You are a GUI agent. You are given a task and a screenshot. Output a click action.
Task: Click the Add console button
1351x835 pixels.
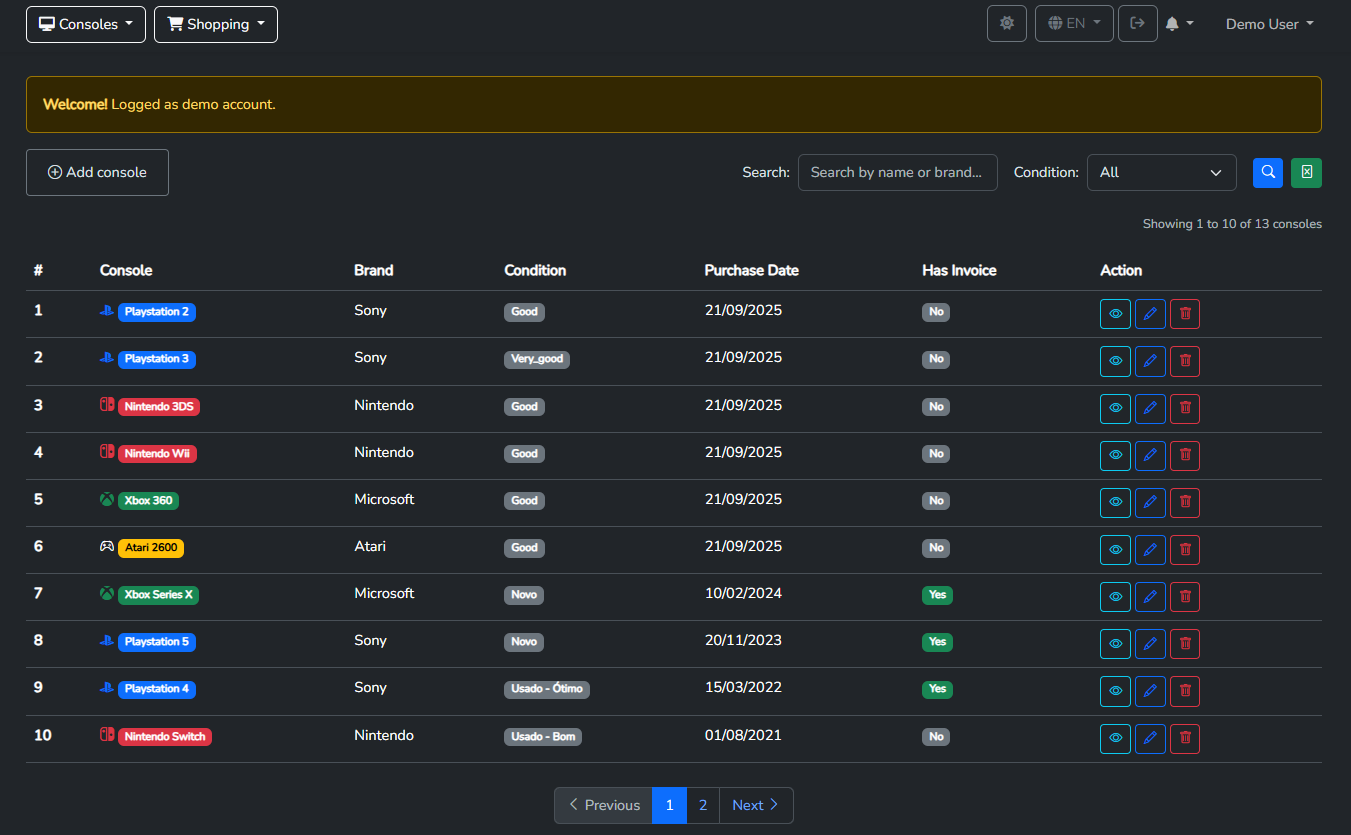pyautogui.click(x=97, y=172)
